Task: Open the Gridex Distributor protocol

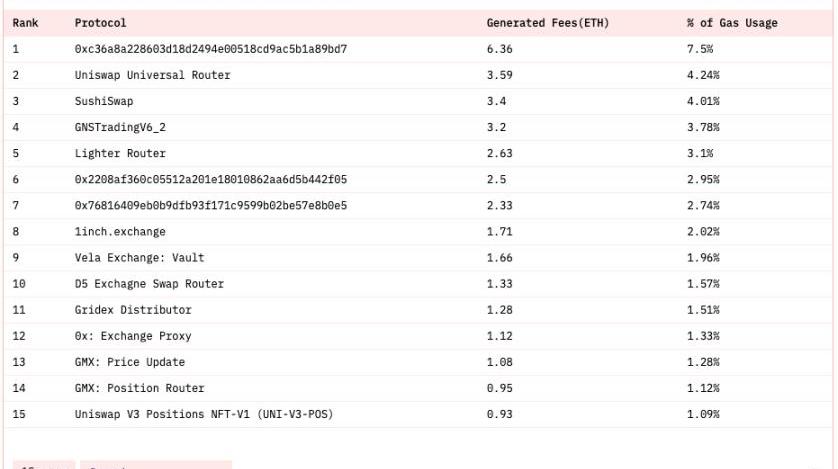Action: pos(133,310)
